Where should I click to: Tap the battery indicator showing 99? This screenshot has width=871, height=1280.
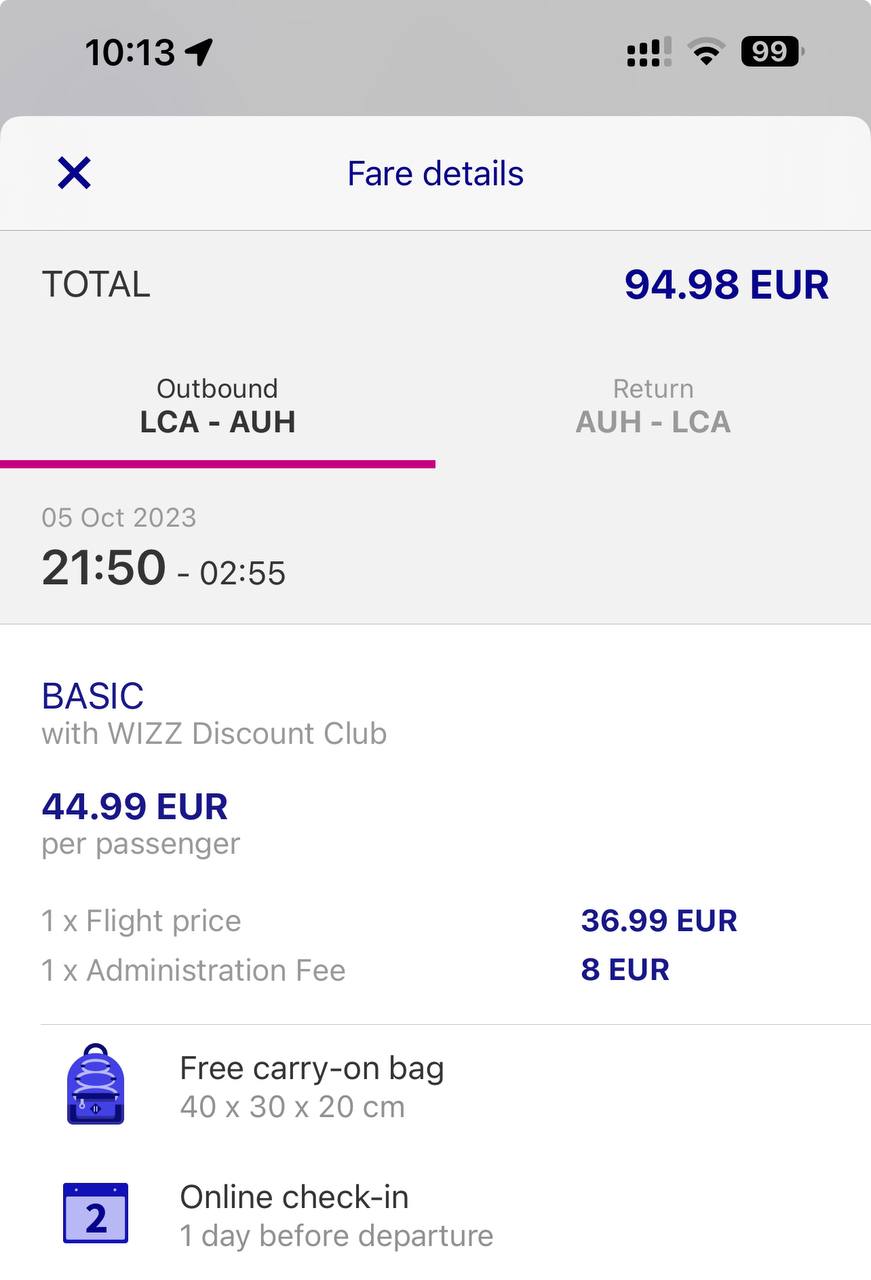771,51
